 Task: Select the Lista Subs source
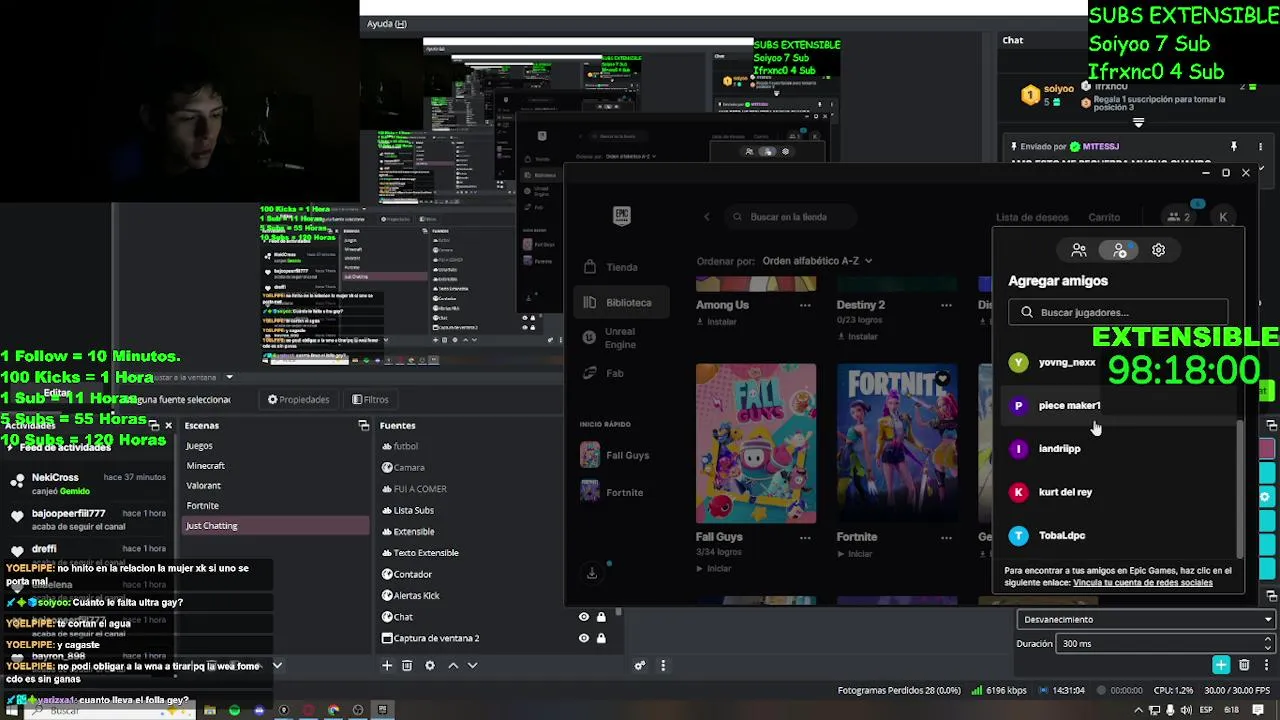[x=413, y=510]
